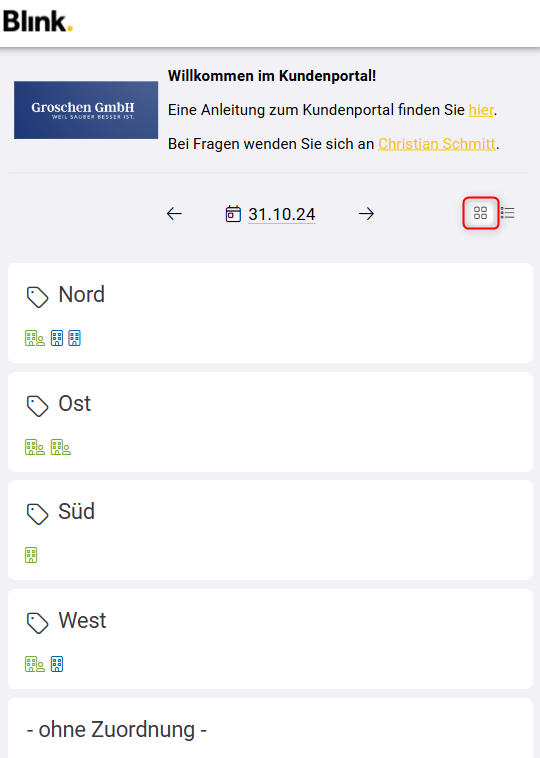The image size is (540, 758).
Task: Click the Groschen GmbH company banner
Action: coord(86,110)
